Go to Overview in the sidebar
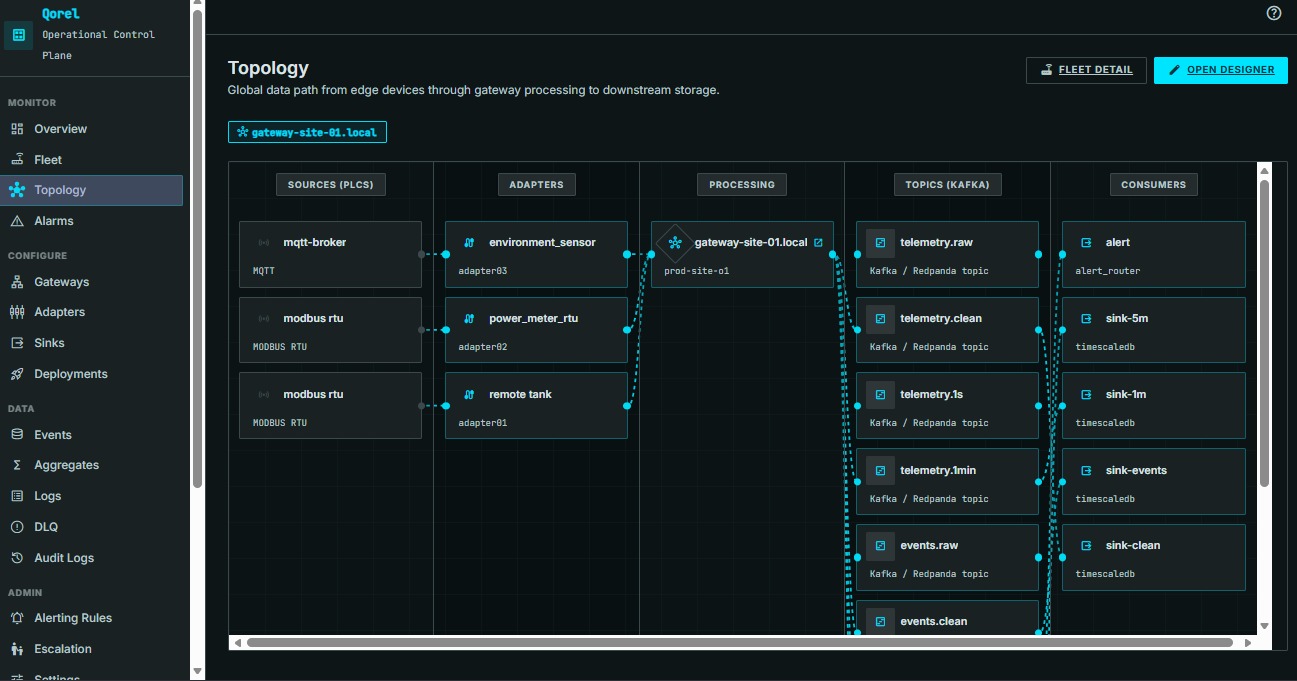This screenshot has width=1297, height=681. pyautogui.click(x=91, y=129)
